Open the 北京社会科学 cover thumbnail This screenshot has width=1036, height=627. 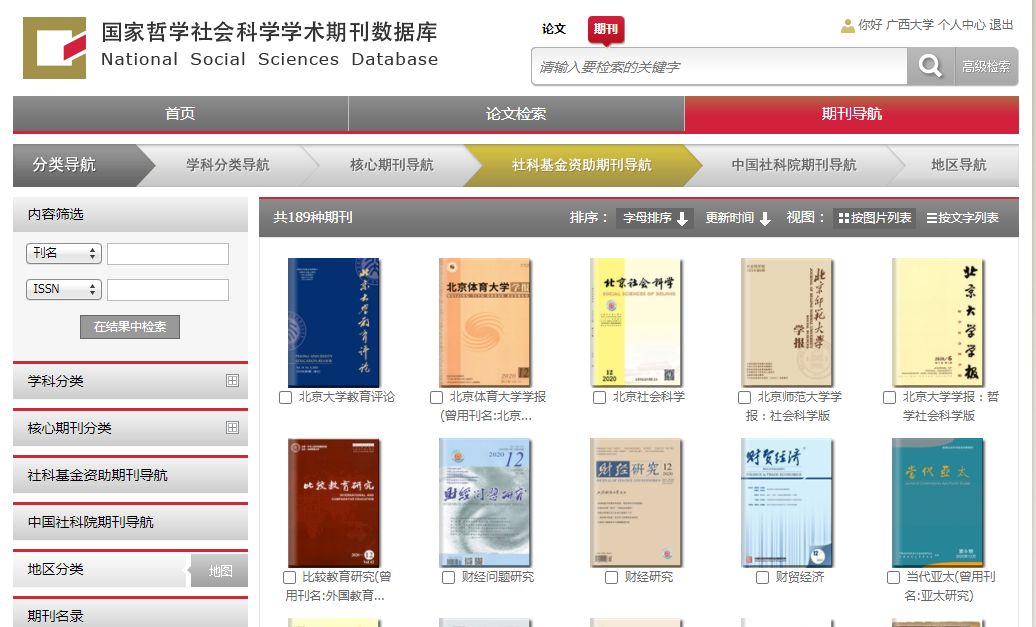[636, 322]
